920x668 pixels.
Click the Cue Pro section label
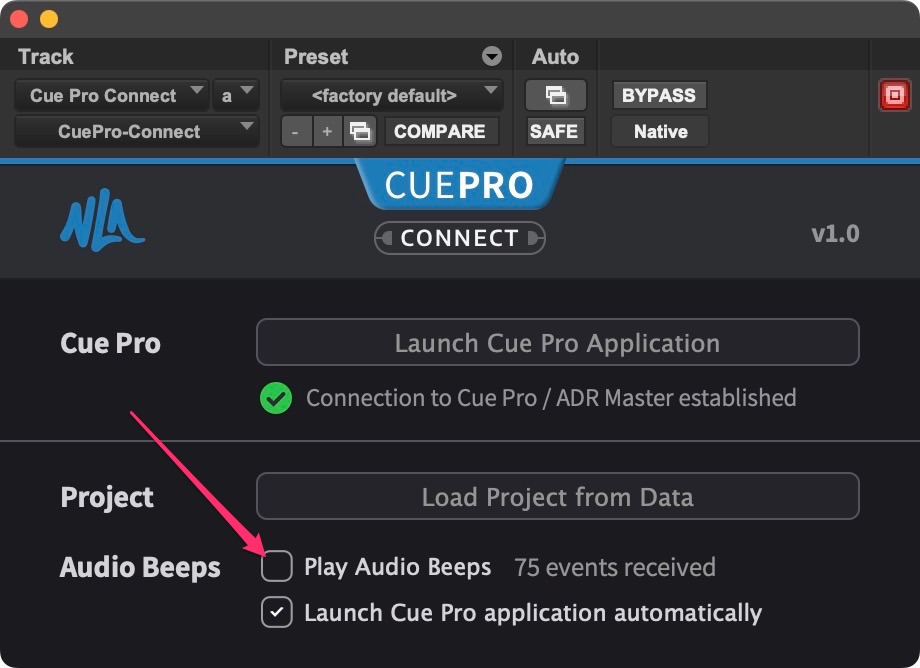pyautogui.click(x=110, y=343)
